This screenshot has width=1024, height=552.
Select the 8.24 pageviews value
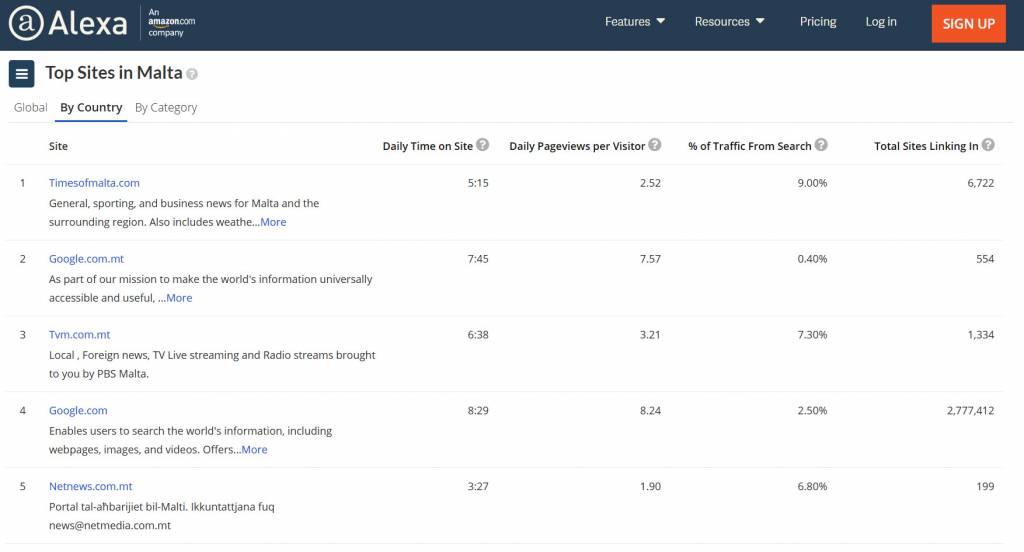point(650,410)
